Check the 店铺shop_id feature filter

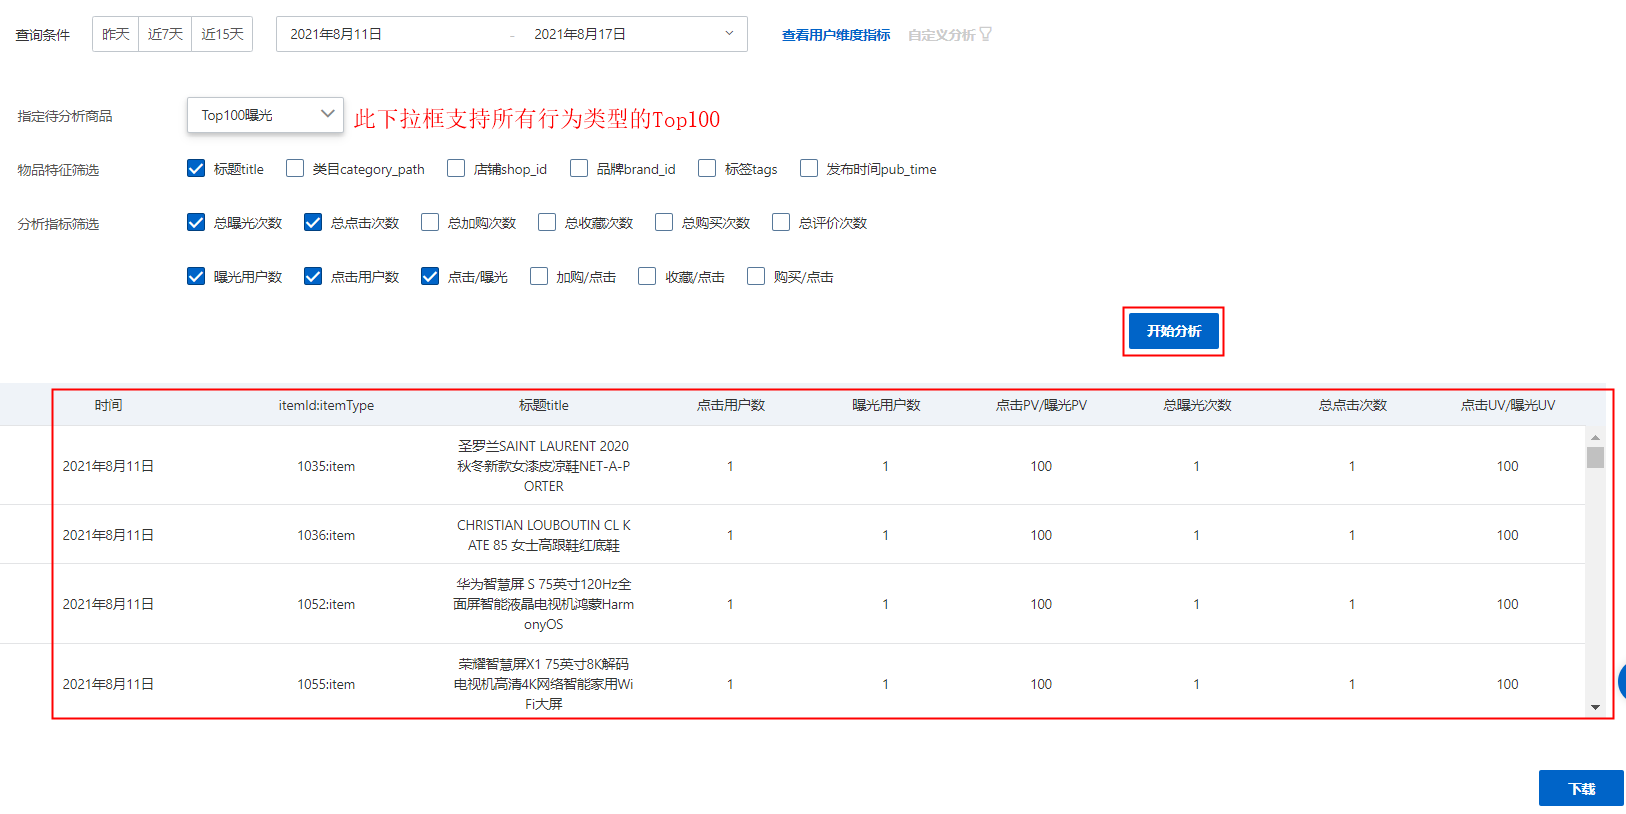click(x=456, y=168)
